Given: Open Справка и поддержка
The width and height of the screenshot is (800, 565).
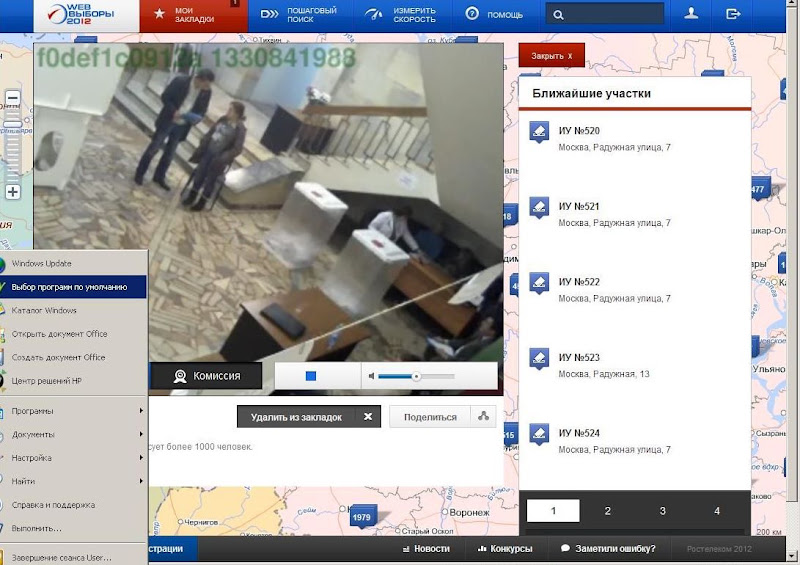Looking at the screenshot, I should click(x=73, y=505).
